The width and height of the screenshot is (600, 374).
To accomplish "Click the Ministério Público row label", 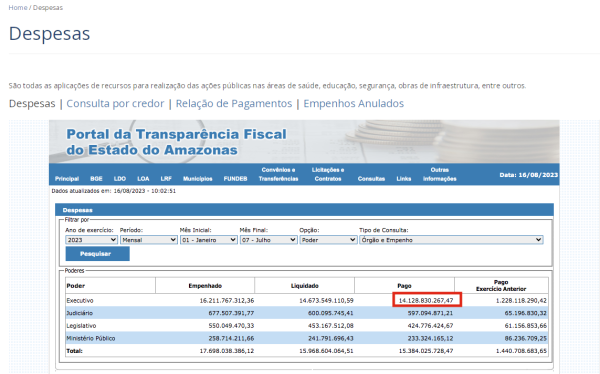I will [x=91, y=338].
